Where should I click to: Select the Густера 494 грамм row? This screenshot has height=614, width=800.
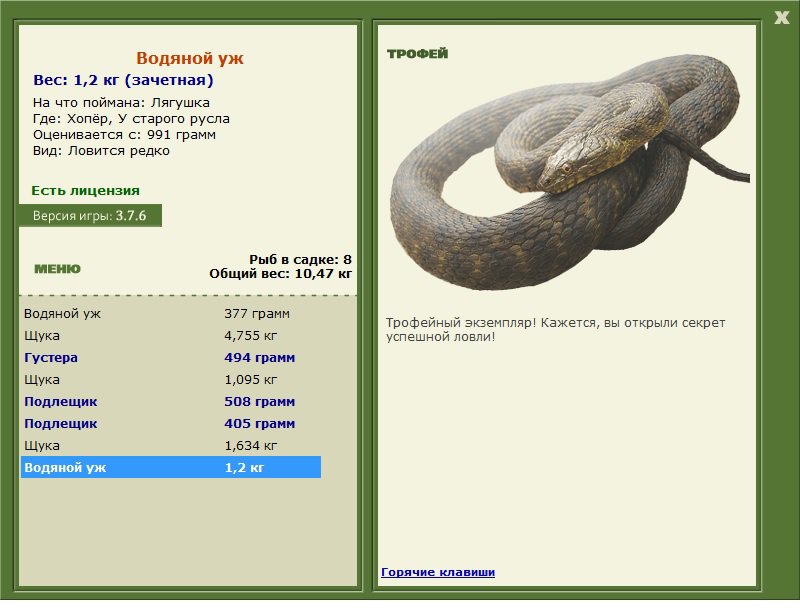171,357
